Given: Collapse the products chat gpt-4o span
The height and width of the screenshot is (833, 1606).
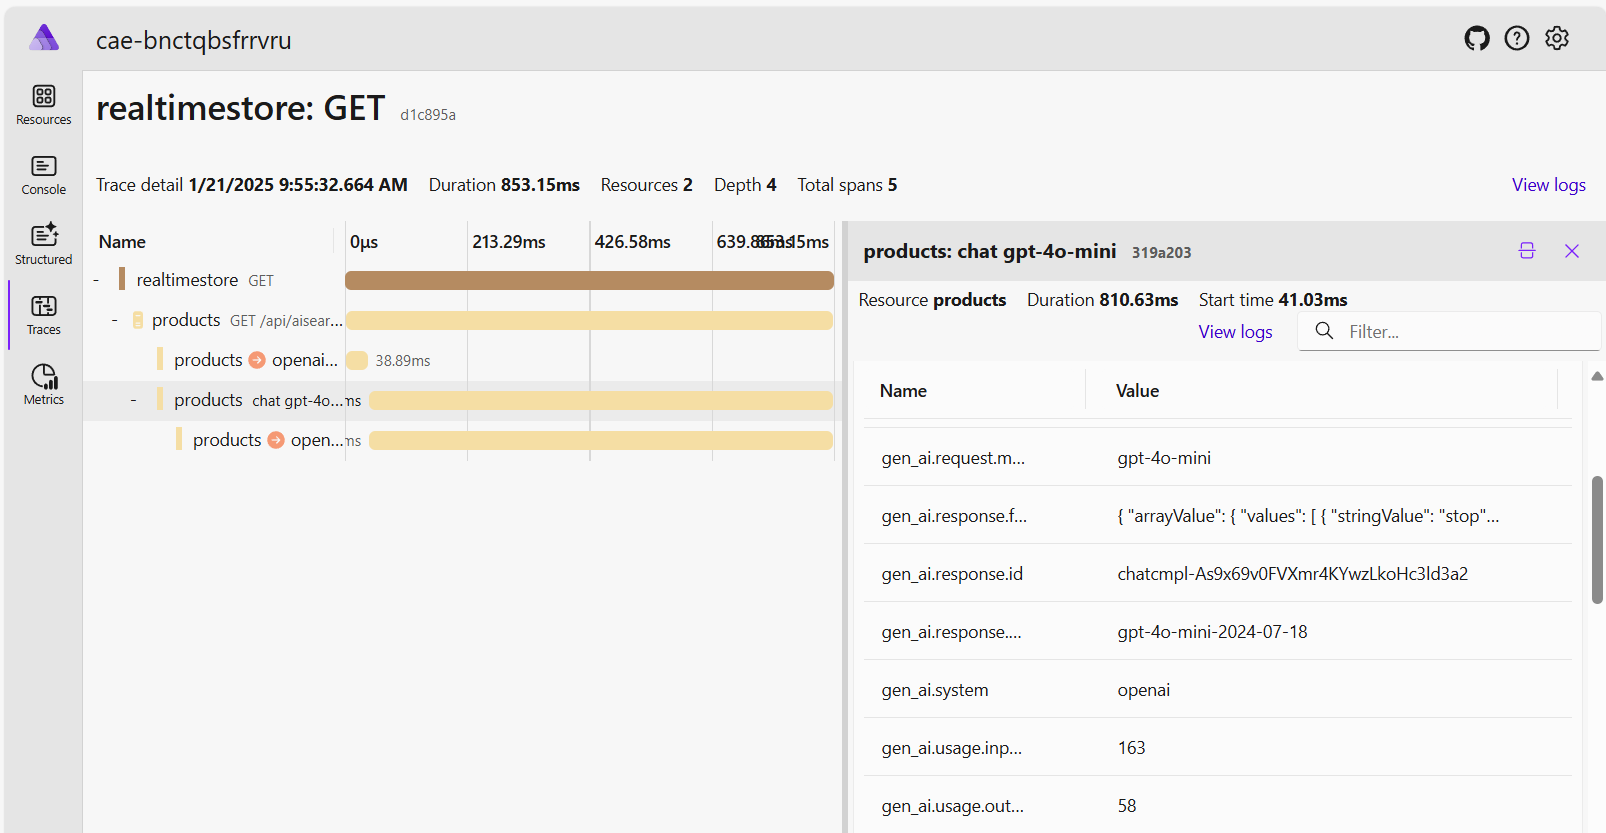Looking at the screenshot, I should 134,400.
